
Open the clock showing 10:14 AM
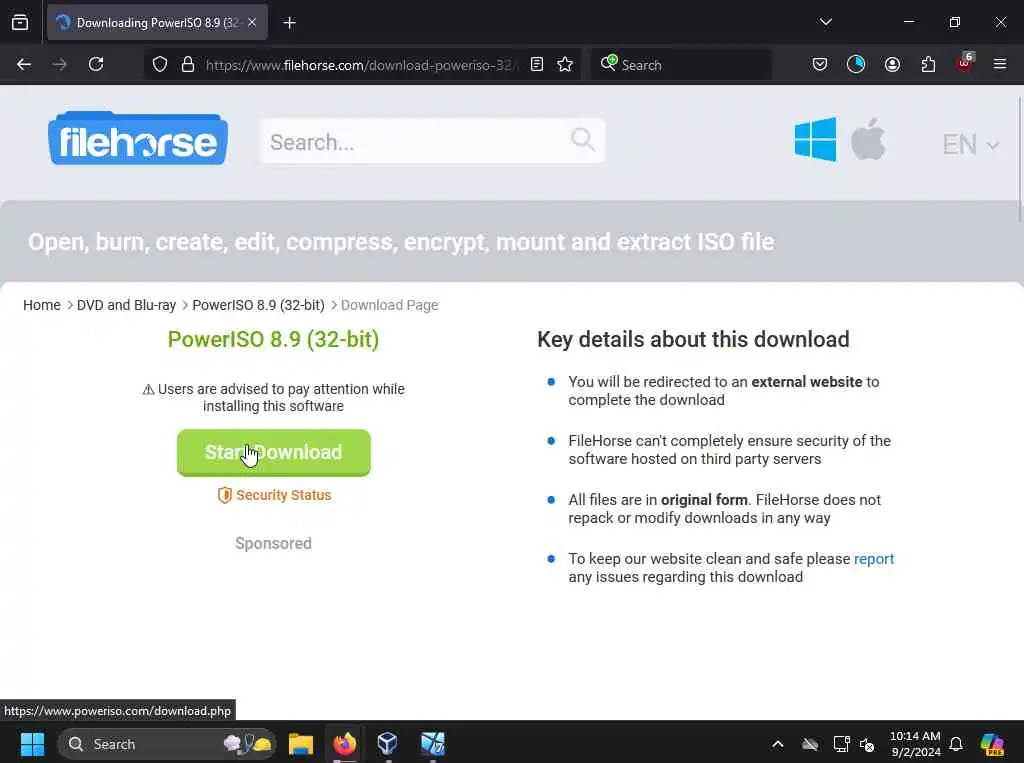pyautogui.click(x=915, y=744)
